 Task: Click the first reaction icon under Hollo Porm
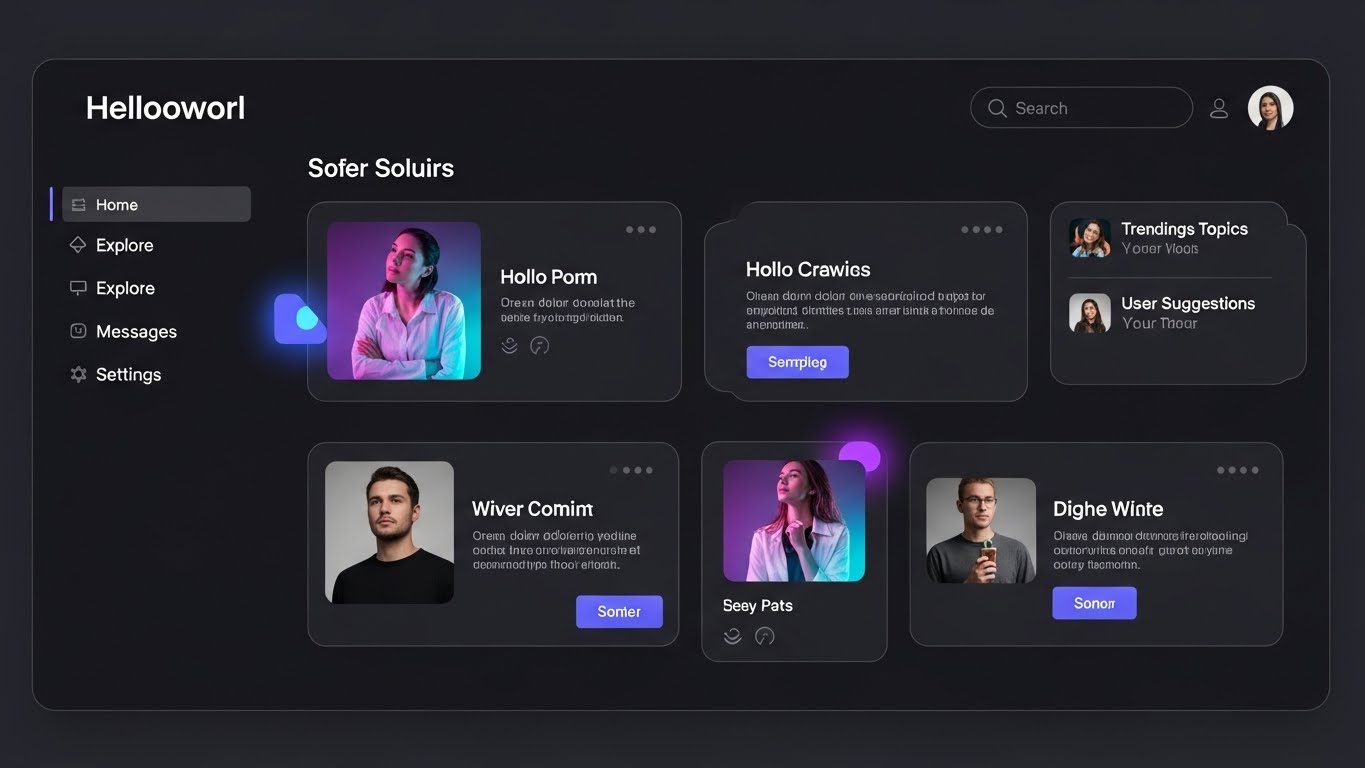(509, 346)
